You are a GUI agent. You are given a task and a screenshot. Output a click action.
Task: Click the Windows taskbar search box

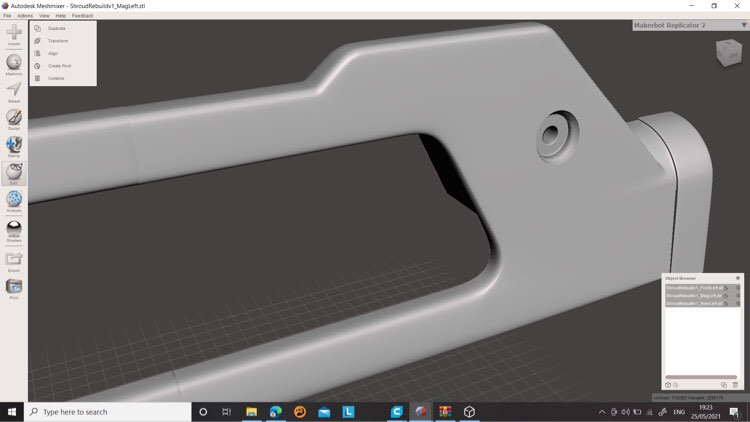[x=108, y=411]
